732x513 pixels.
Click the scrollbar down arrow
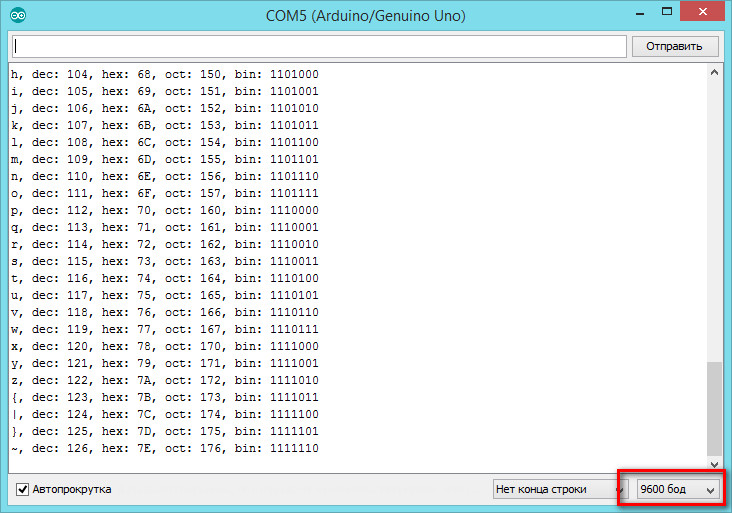(714, 464)
